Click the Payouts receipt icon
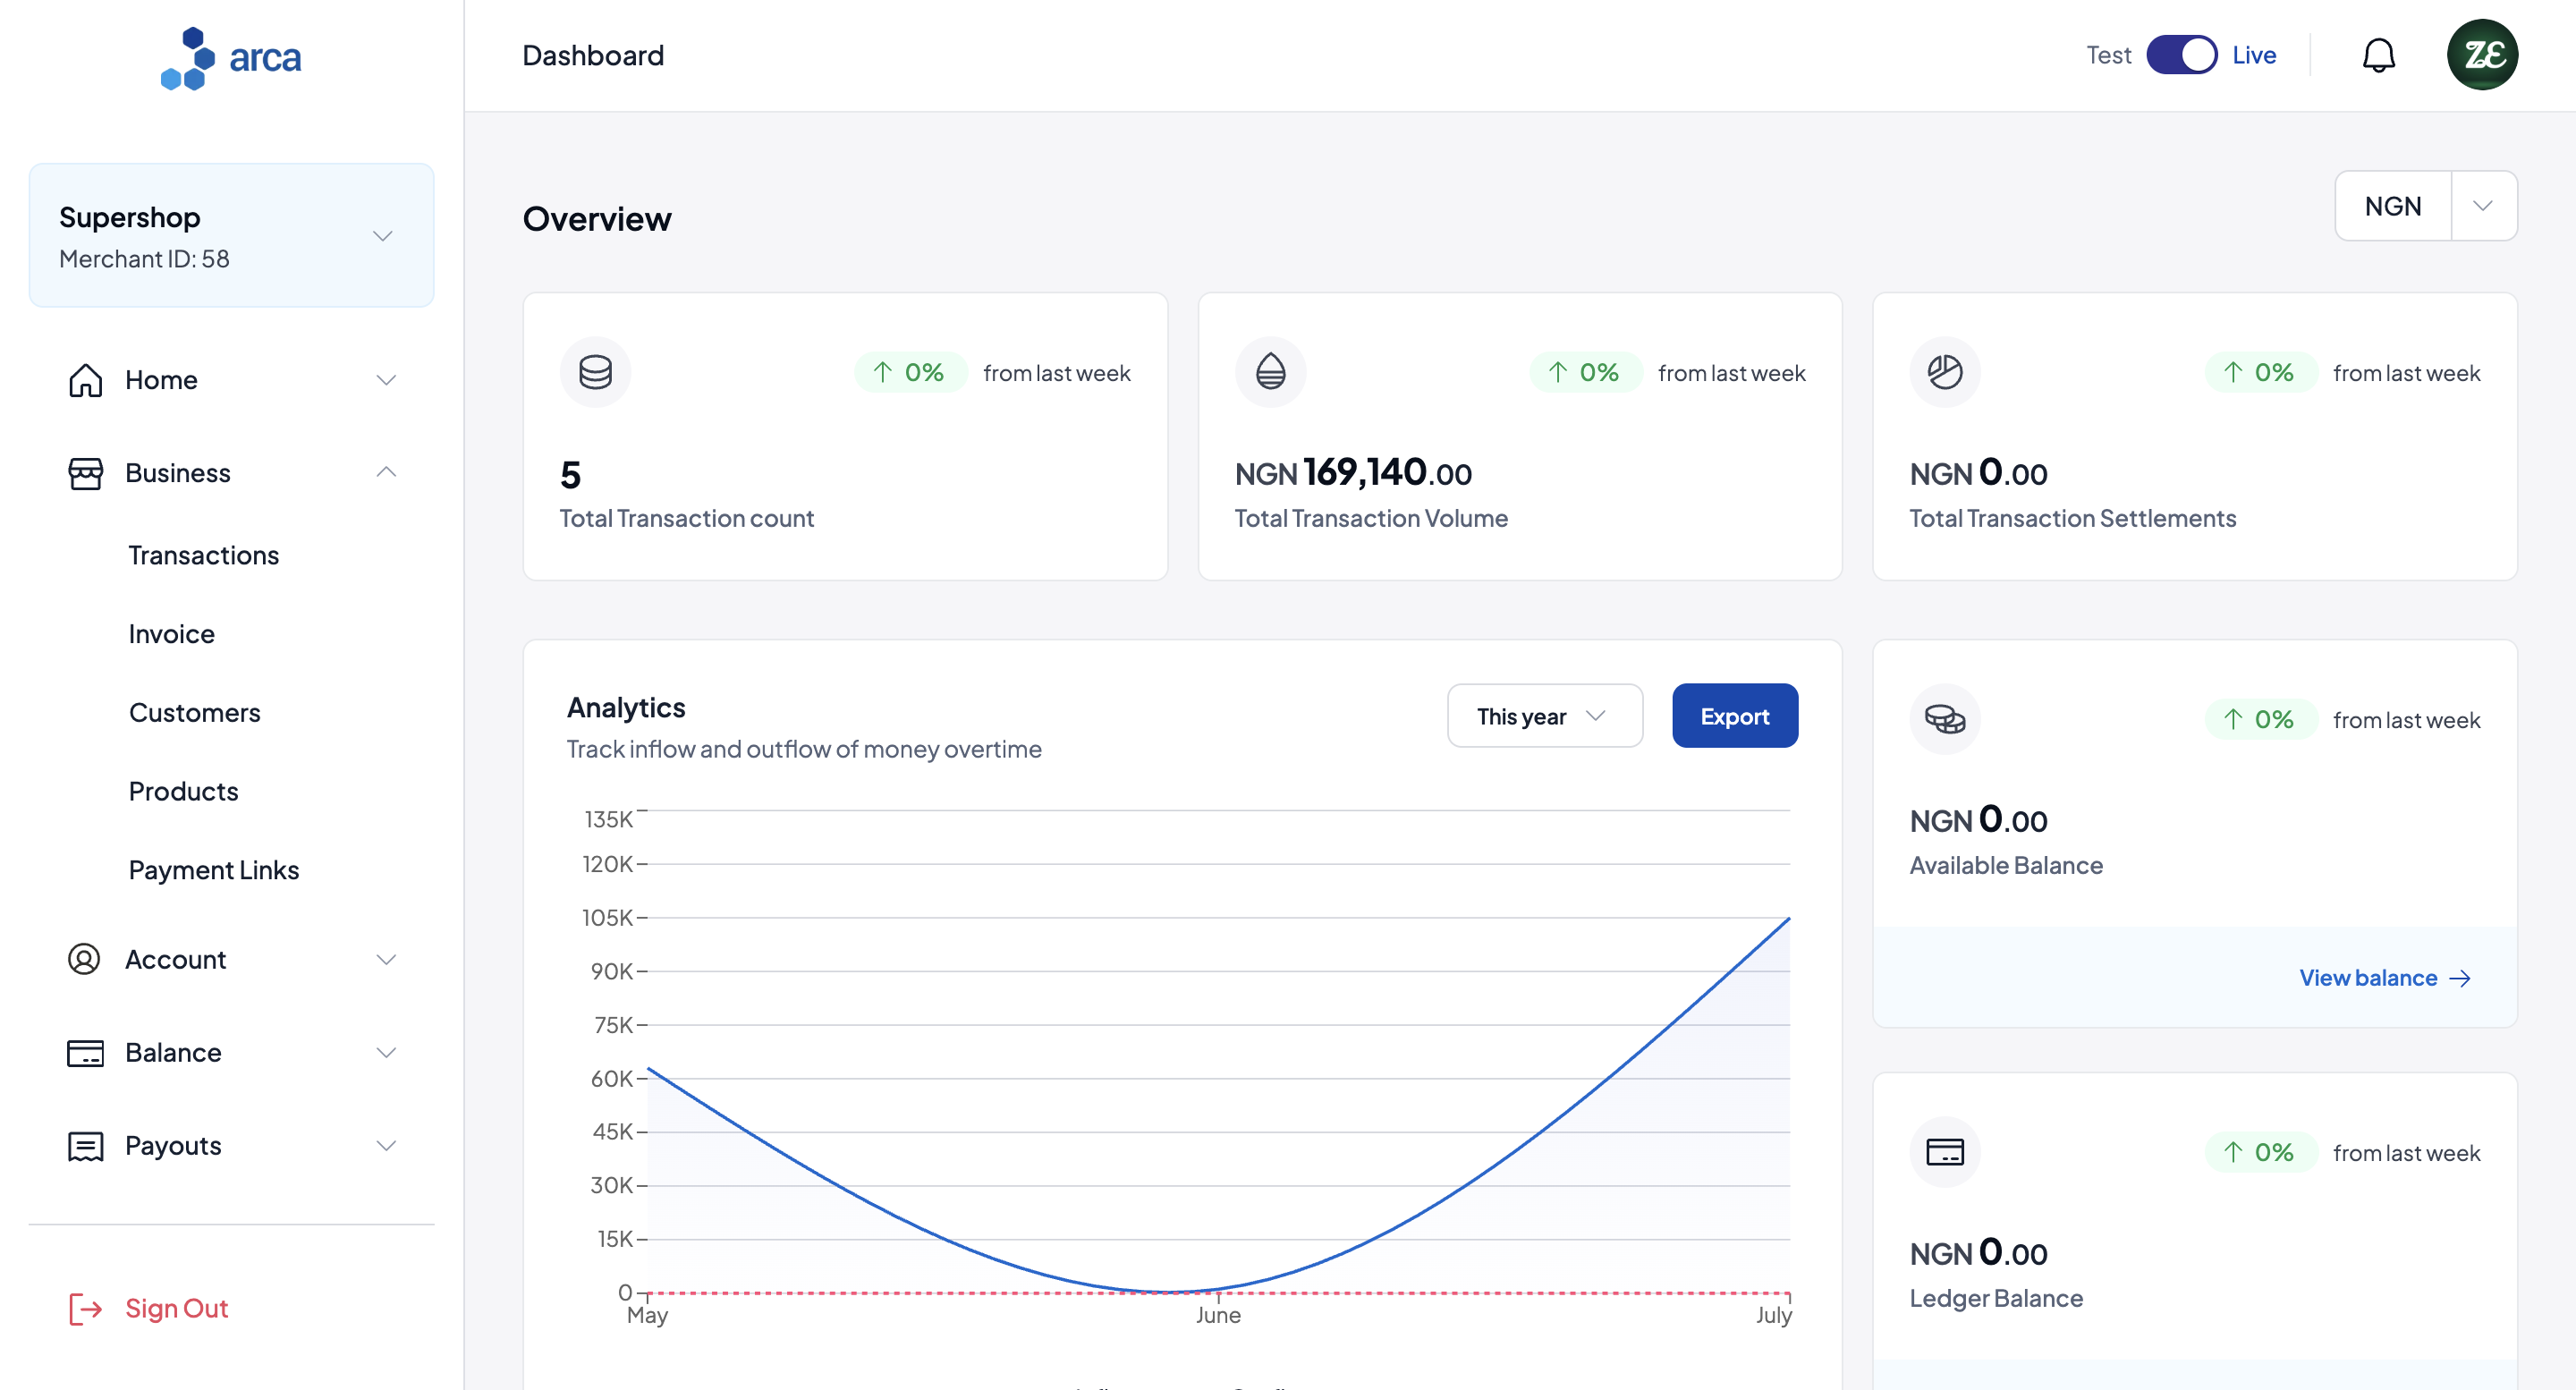 point(85,1145)
